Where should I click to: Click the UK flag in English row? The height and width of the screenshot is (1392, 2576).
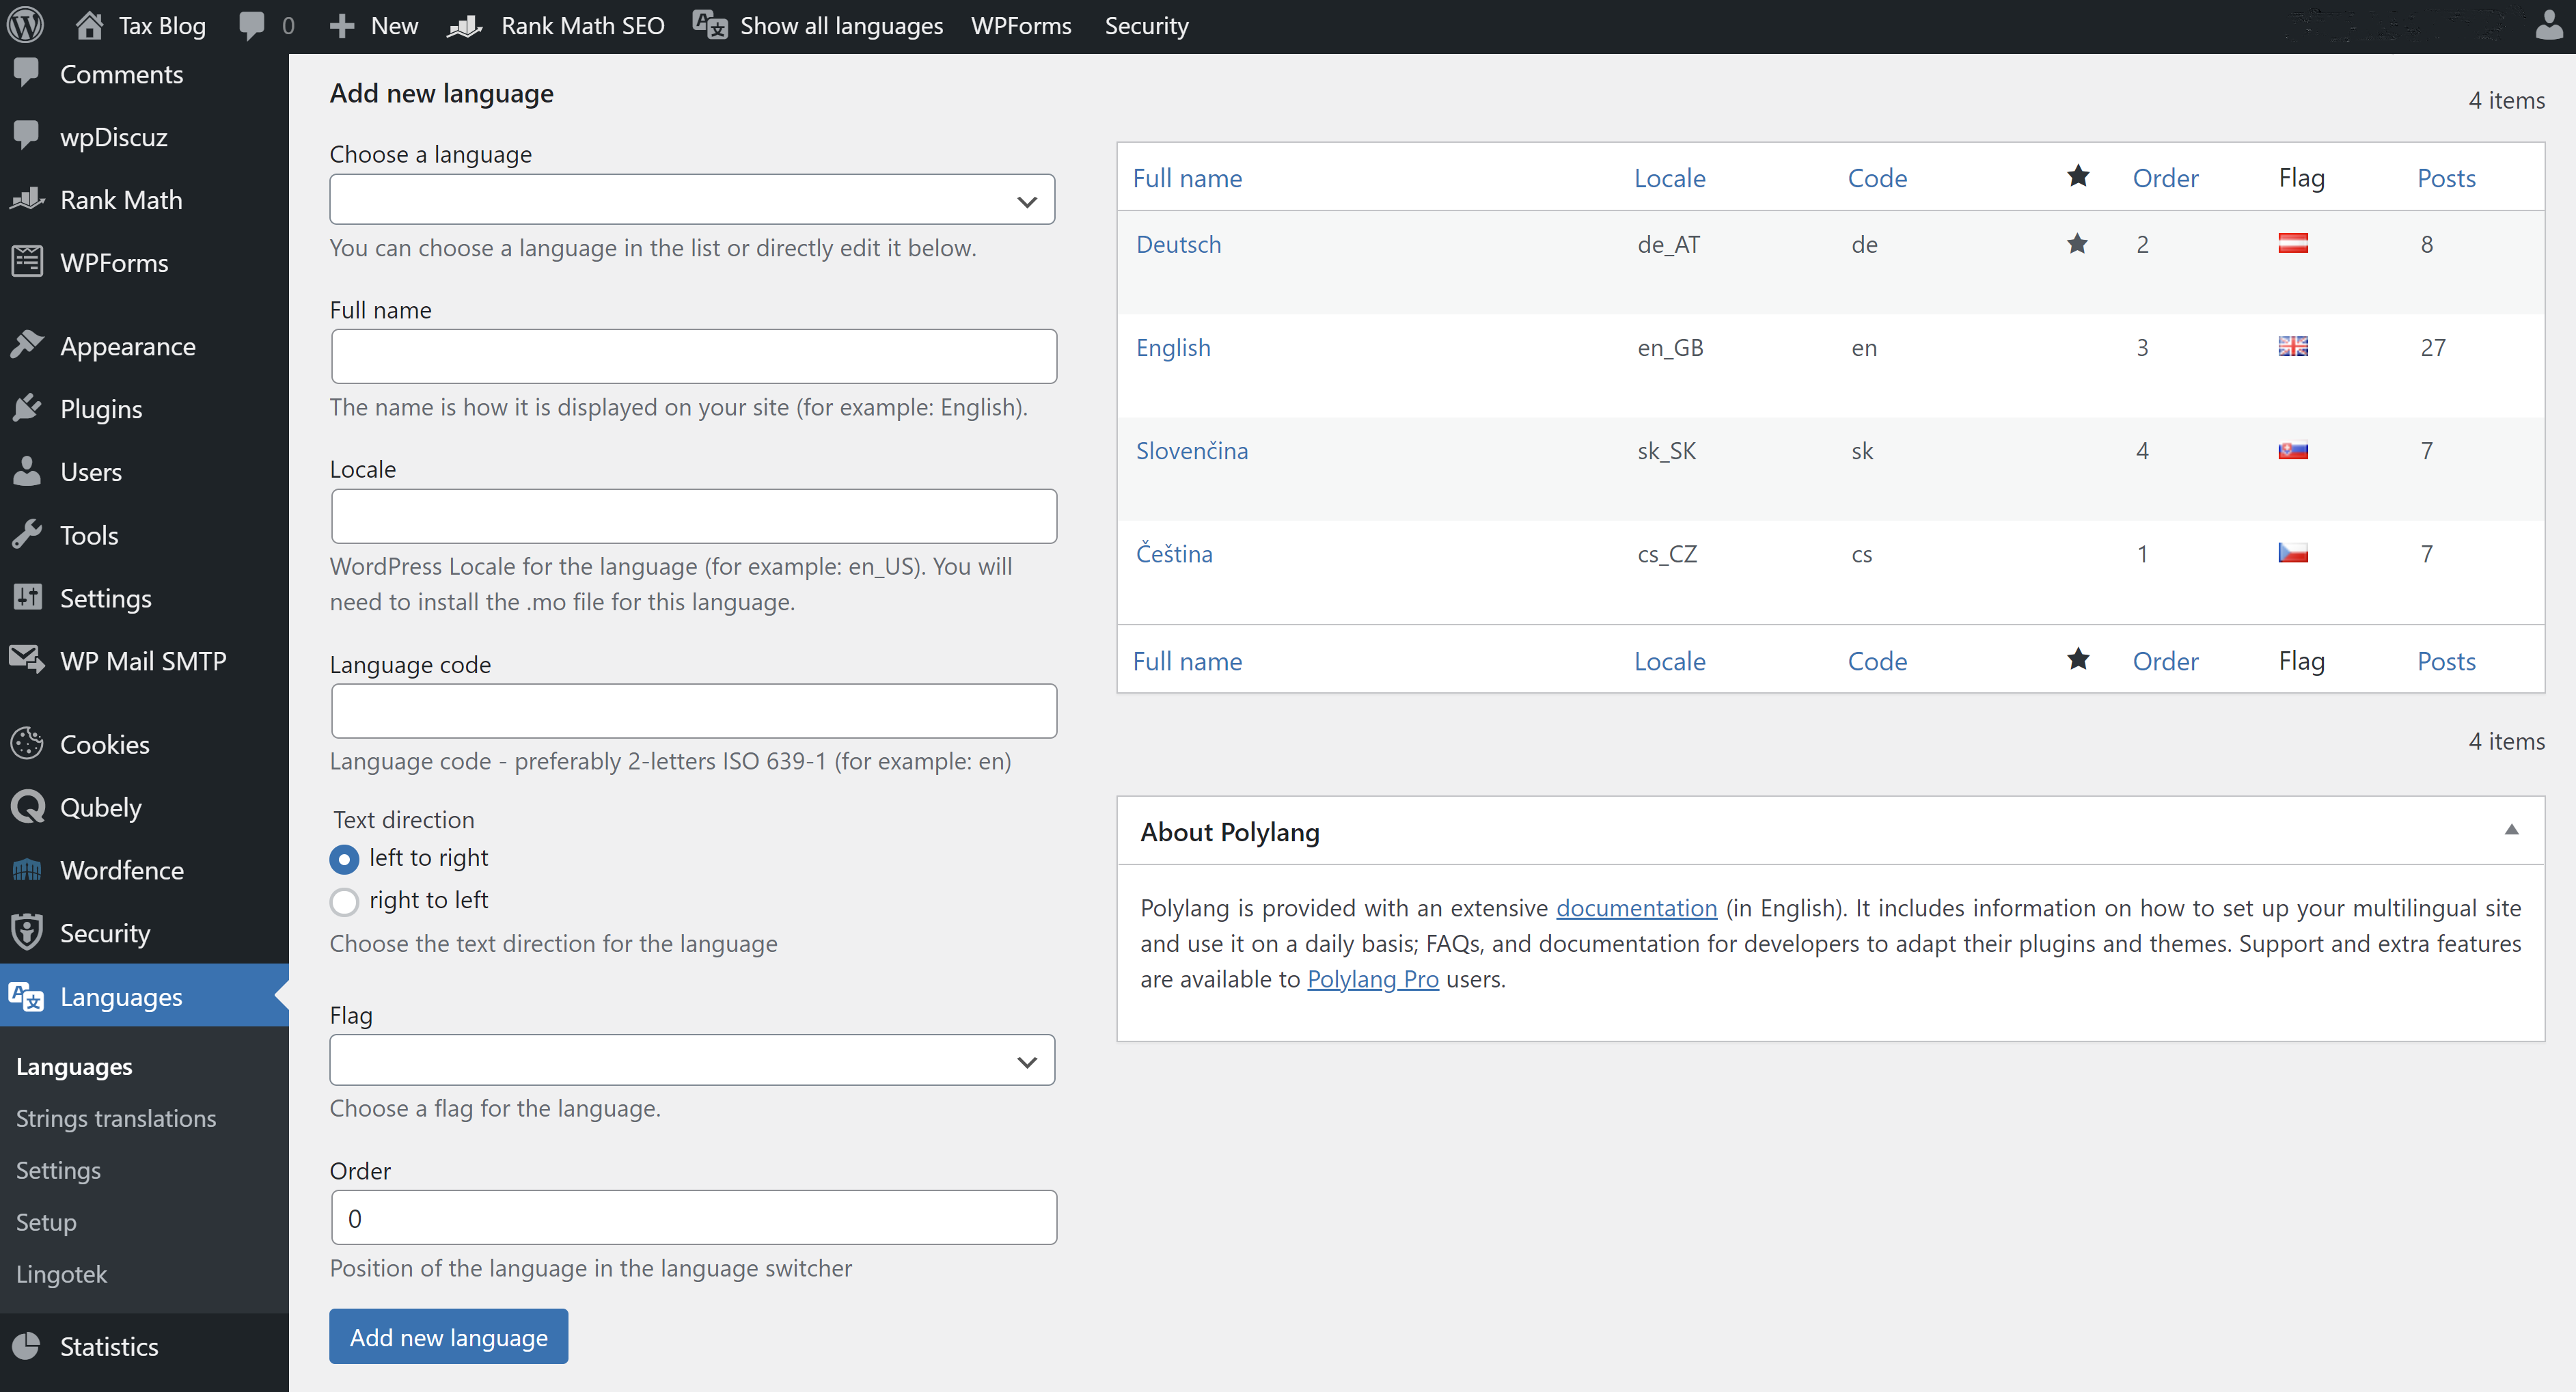(2293, 346)
